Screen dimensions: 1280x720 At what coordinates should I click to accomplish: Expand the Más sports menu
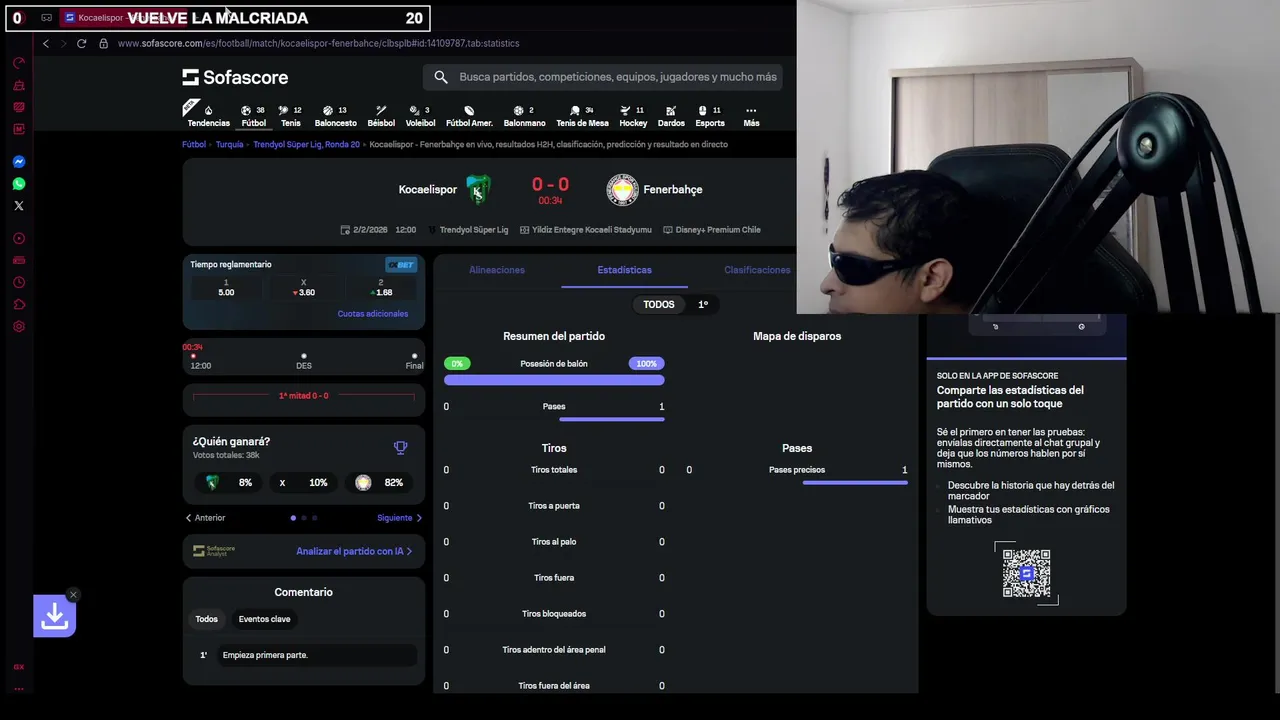tap(751, 116)
